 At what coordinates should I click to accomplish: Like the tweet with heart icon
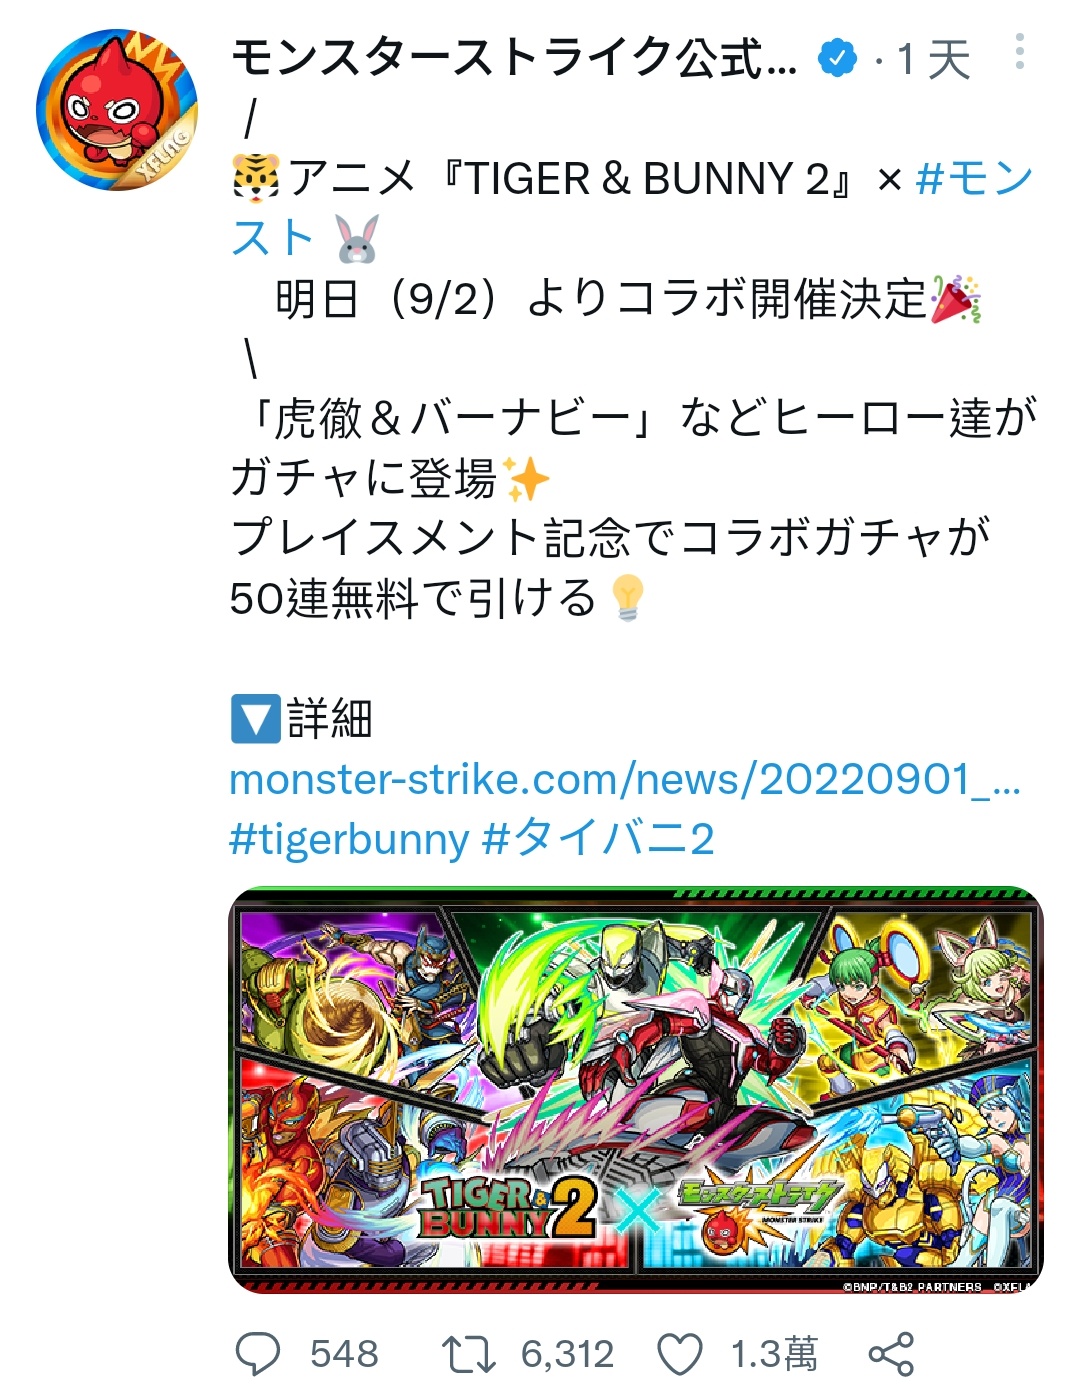[680, 1355]
